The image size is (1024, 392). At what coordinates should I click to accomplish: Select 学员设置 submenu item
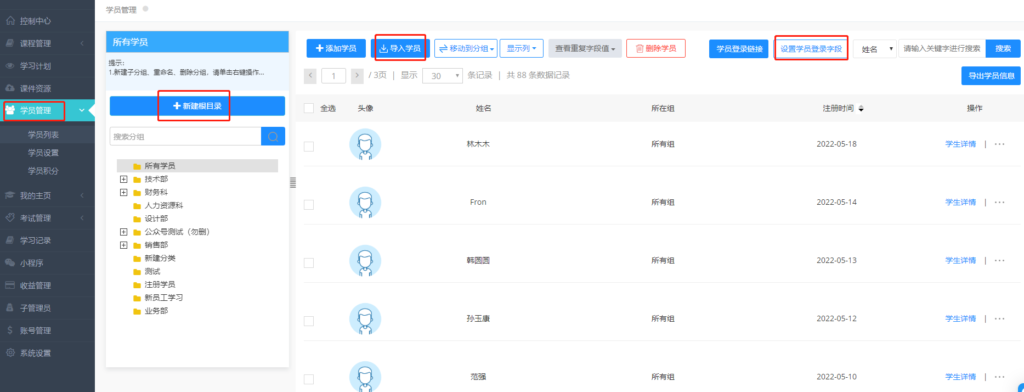click(44, 153)
